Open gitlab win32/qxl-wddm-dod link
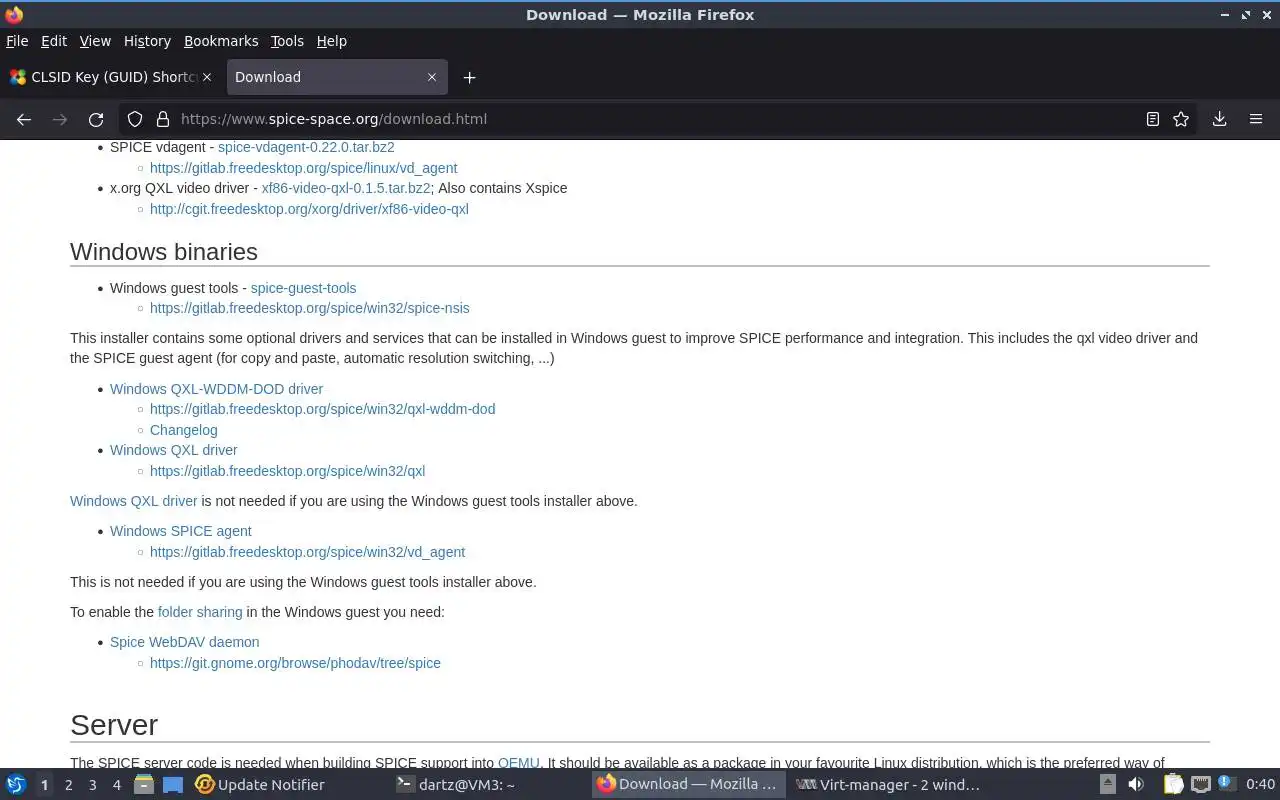The image size is (1280, 800). tap(322, 409)
